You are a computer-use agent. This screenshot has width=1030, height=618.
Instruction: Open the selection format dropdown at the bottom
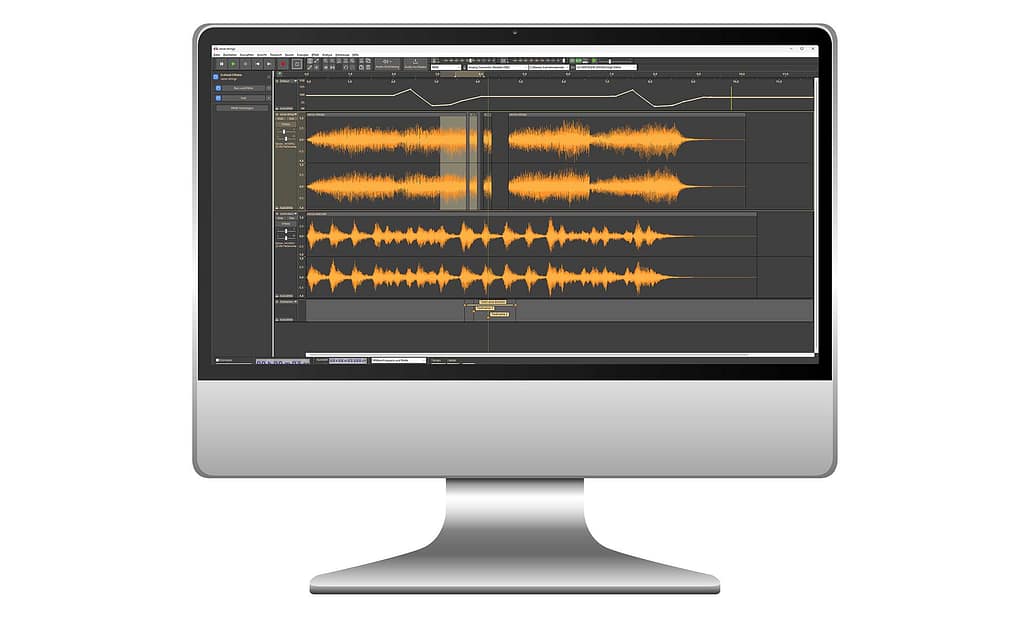(x=398, y=360)
